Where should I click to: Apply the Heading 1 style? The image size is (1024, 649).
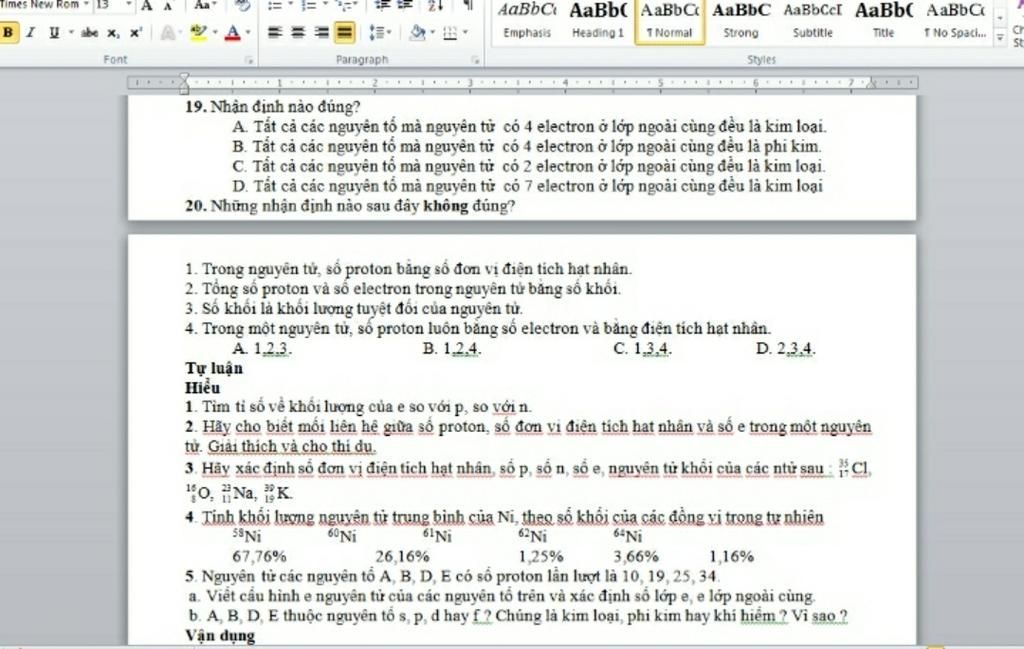coord(598,20)
